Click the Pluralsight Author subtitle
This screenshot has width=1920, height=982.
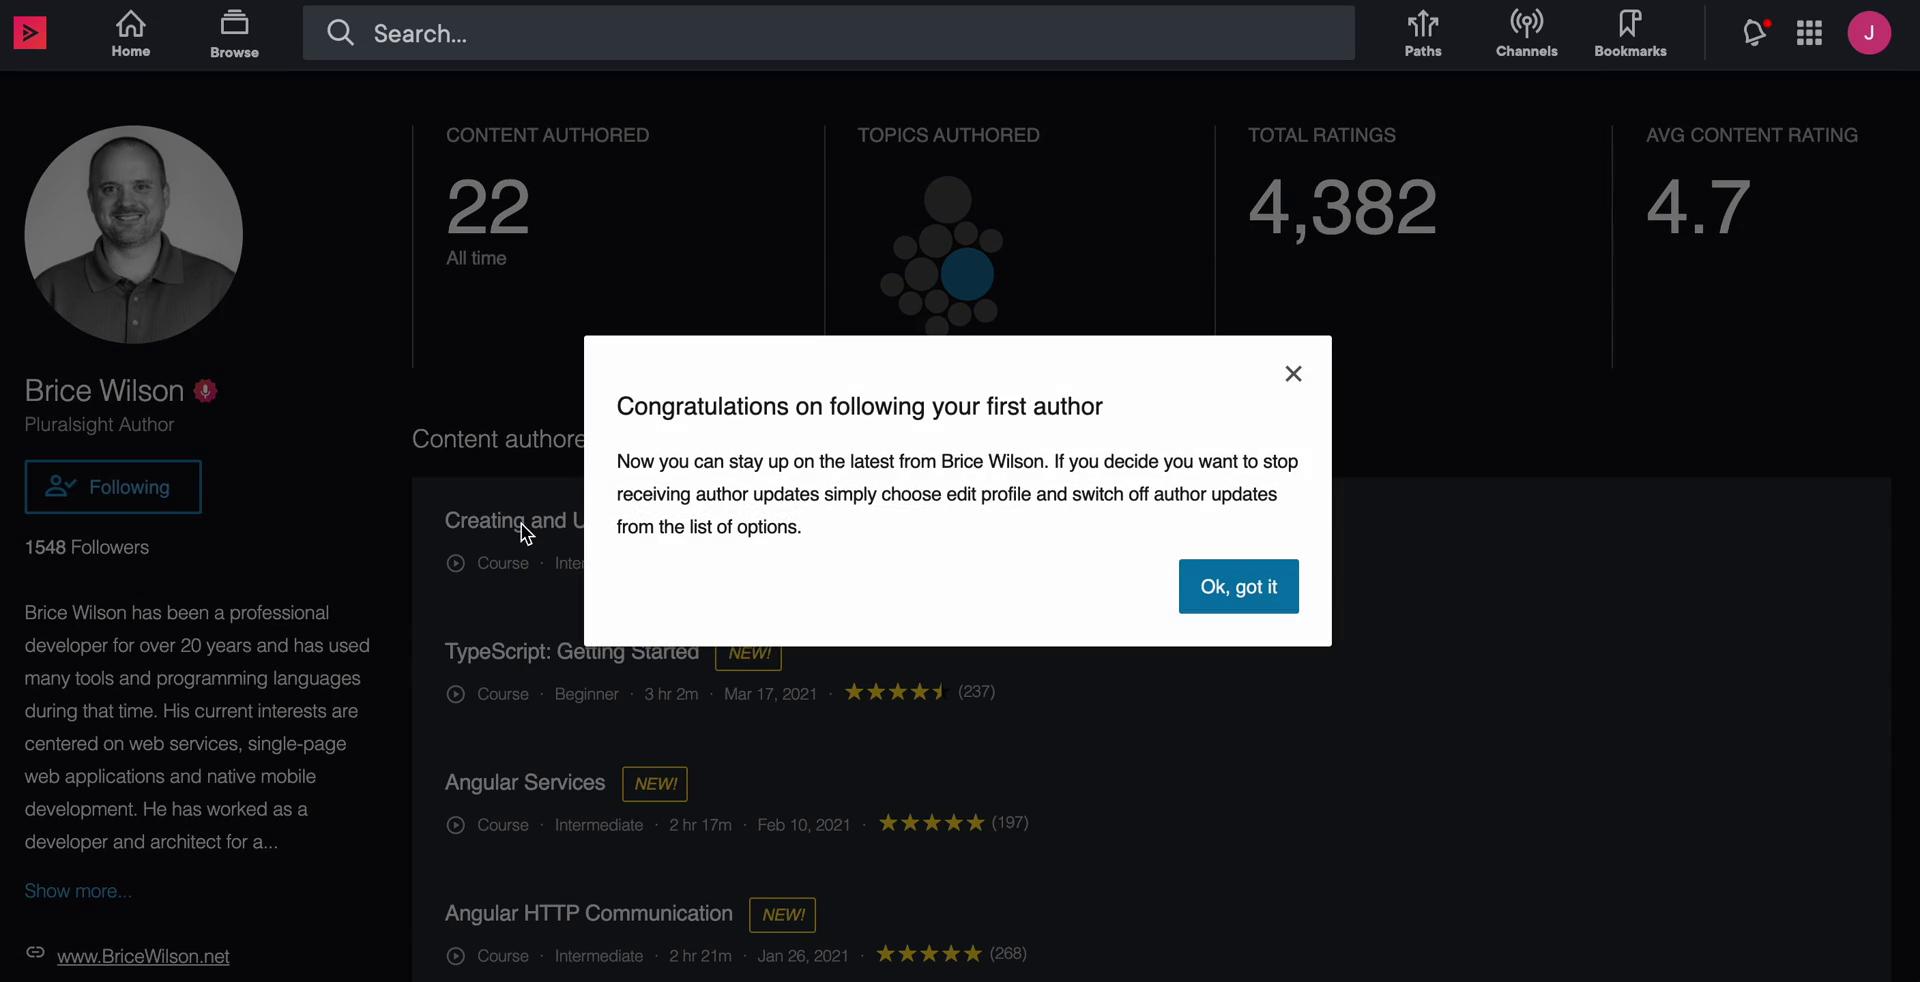coord(99,425)
